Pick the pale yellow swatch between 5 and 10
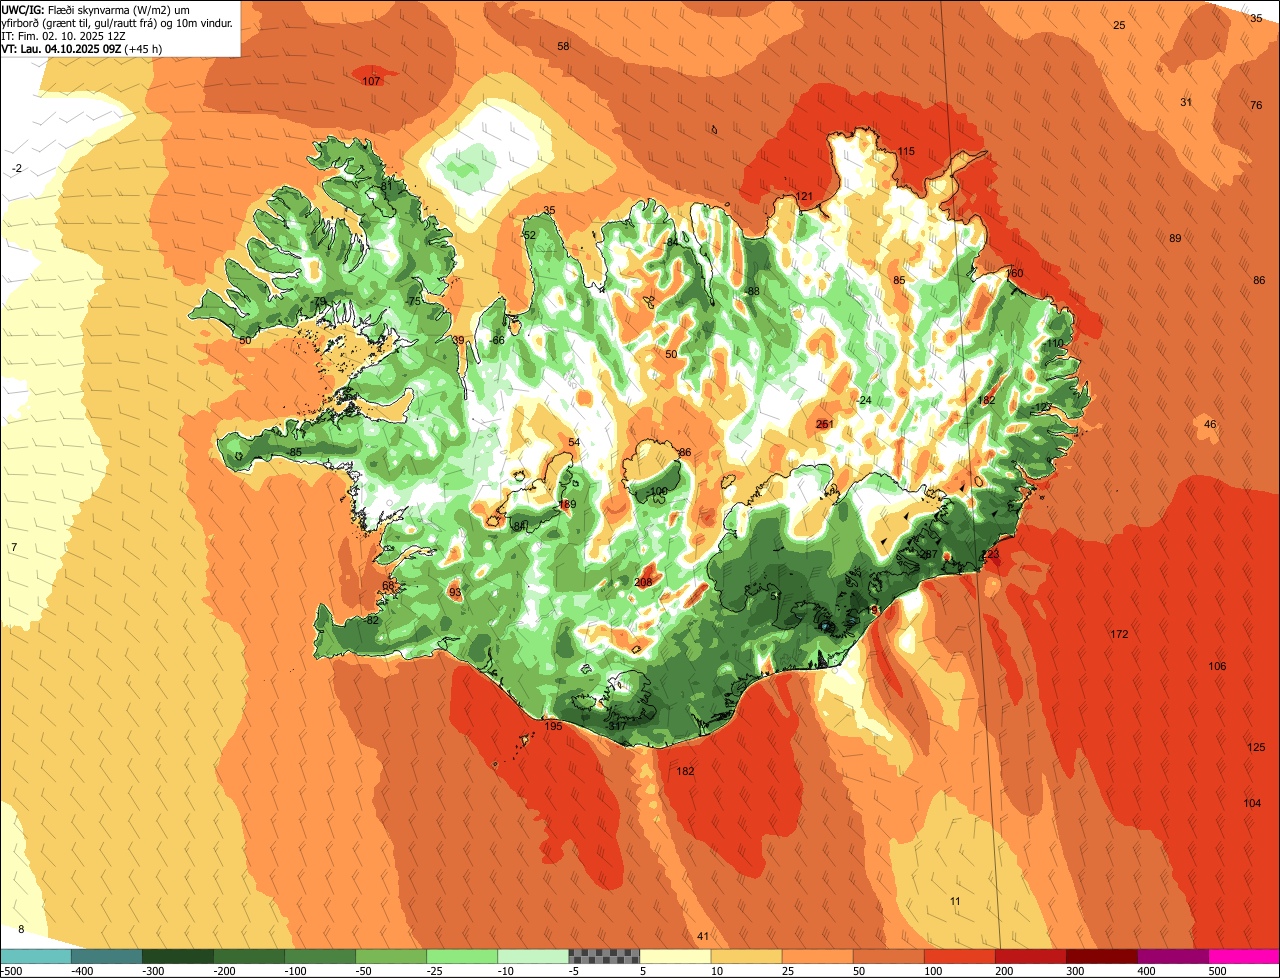The height and width of the screenshot is (978, 1280). coord(675,956)
